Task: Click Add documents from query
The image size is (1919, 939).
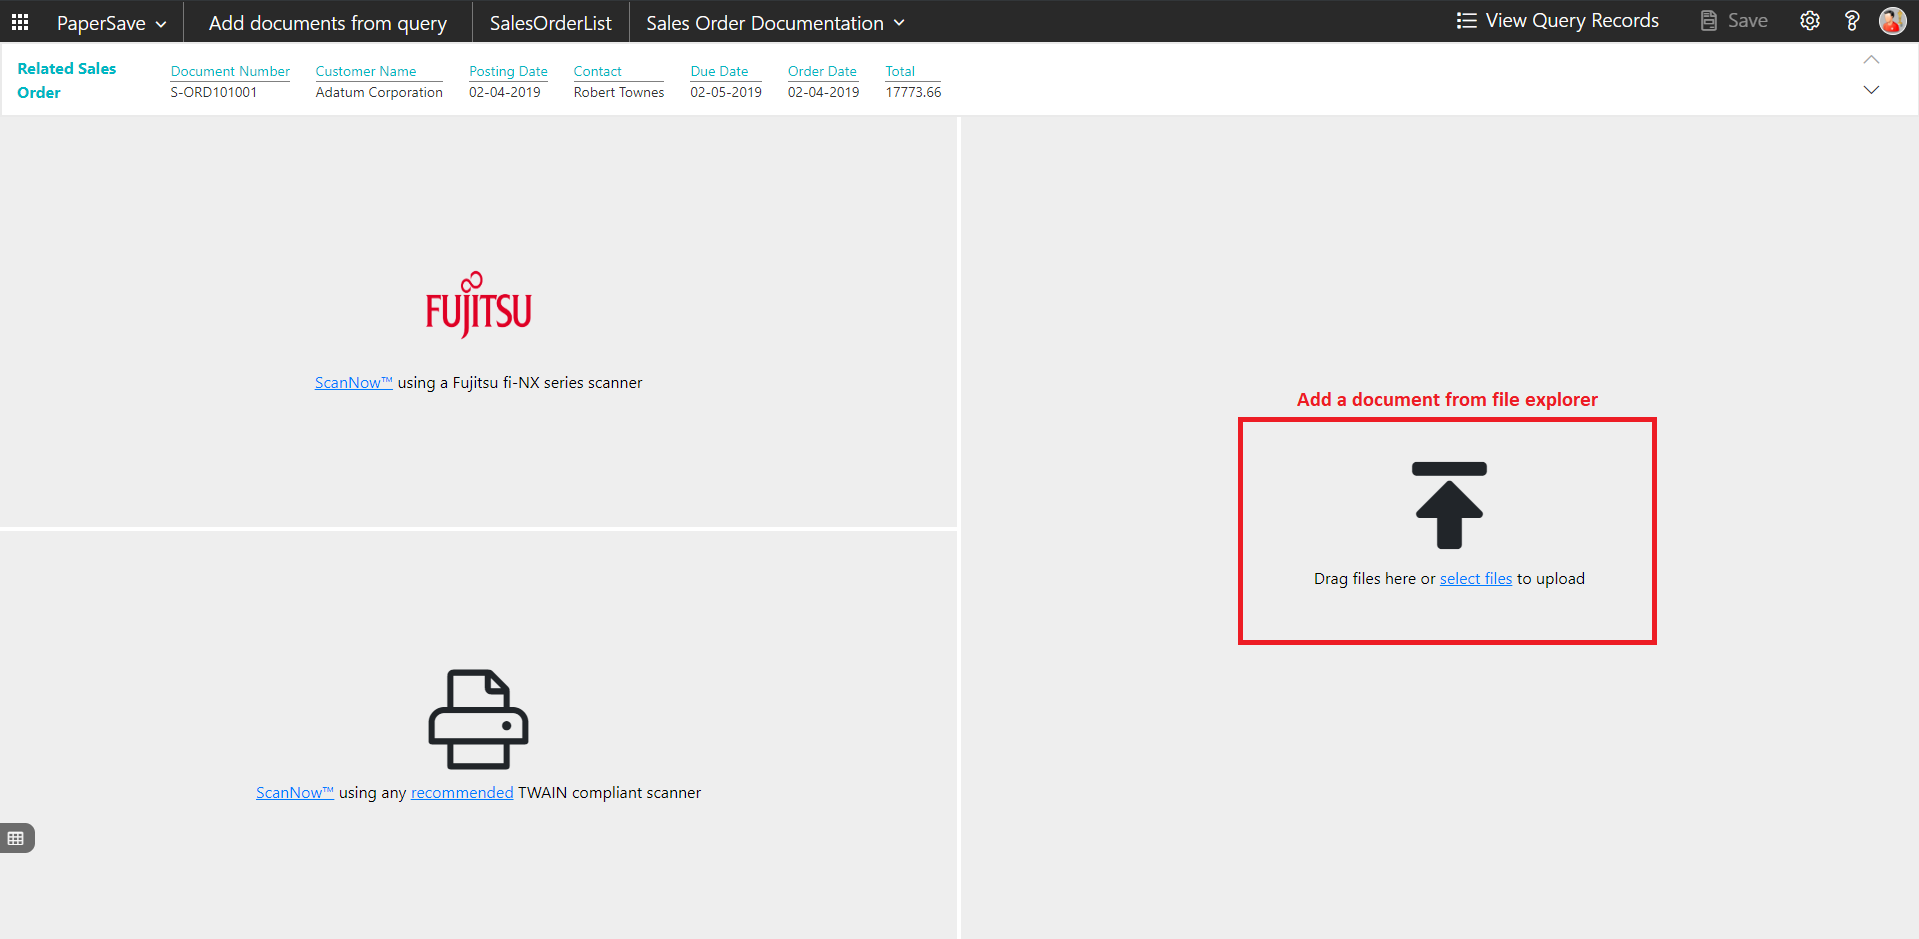Action: [x=327, y=23]
